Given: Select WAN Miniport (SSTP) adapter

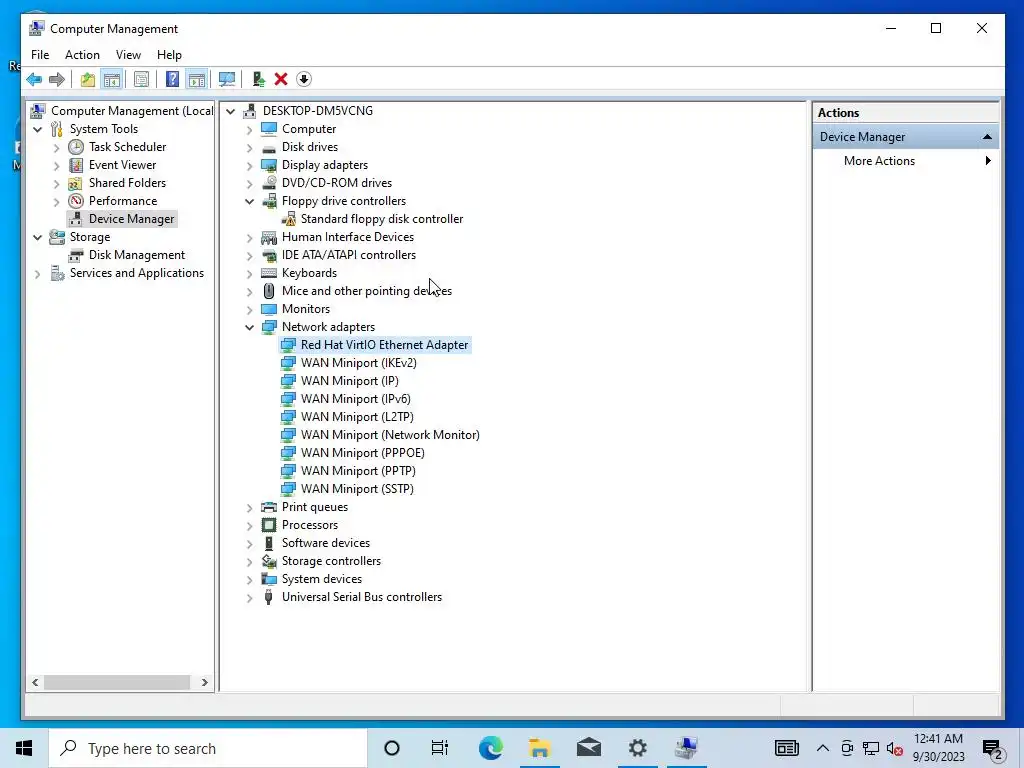Looking at the screenshot, I should 357,488.
